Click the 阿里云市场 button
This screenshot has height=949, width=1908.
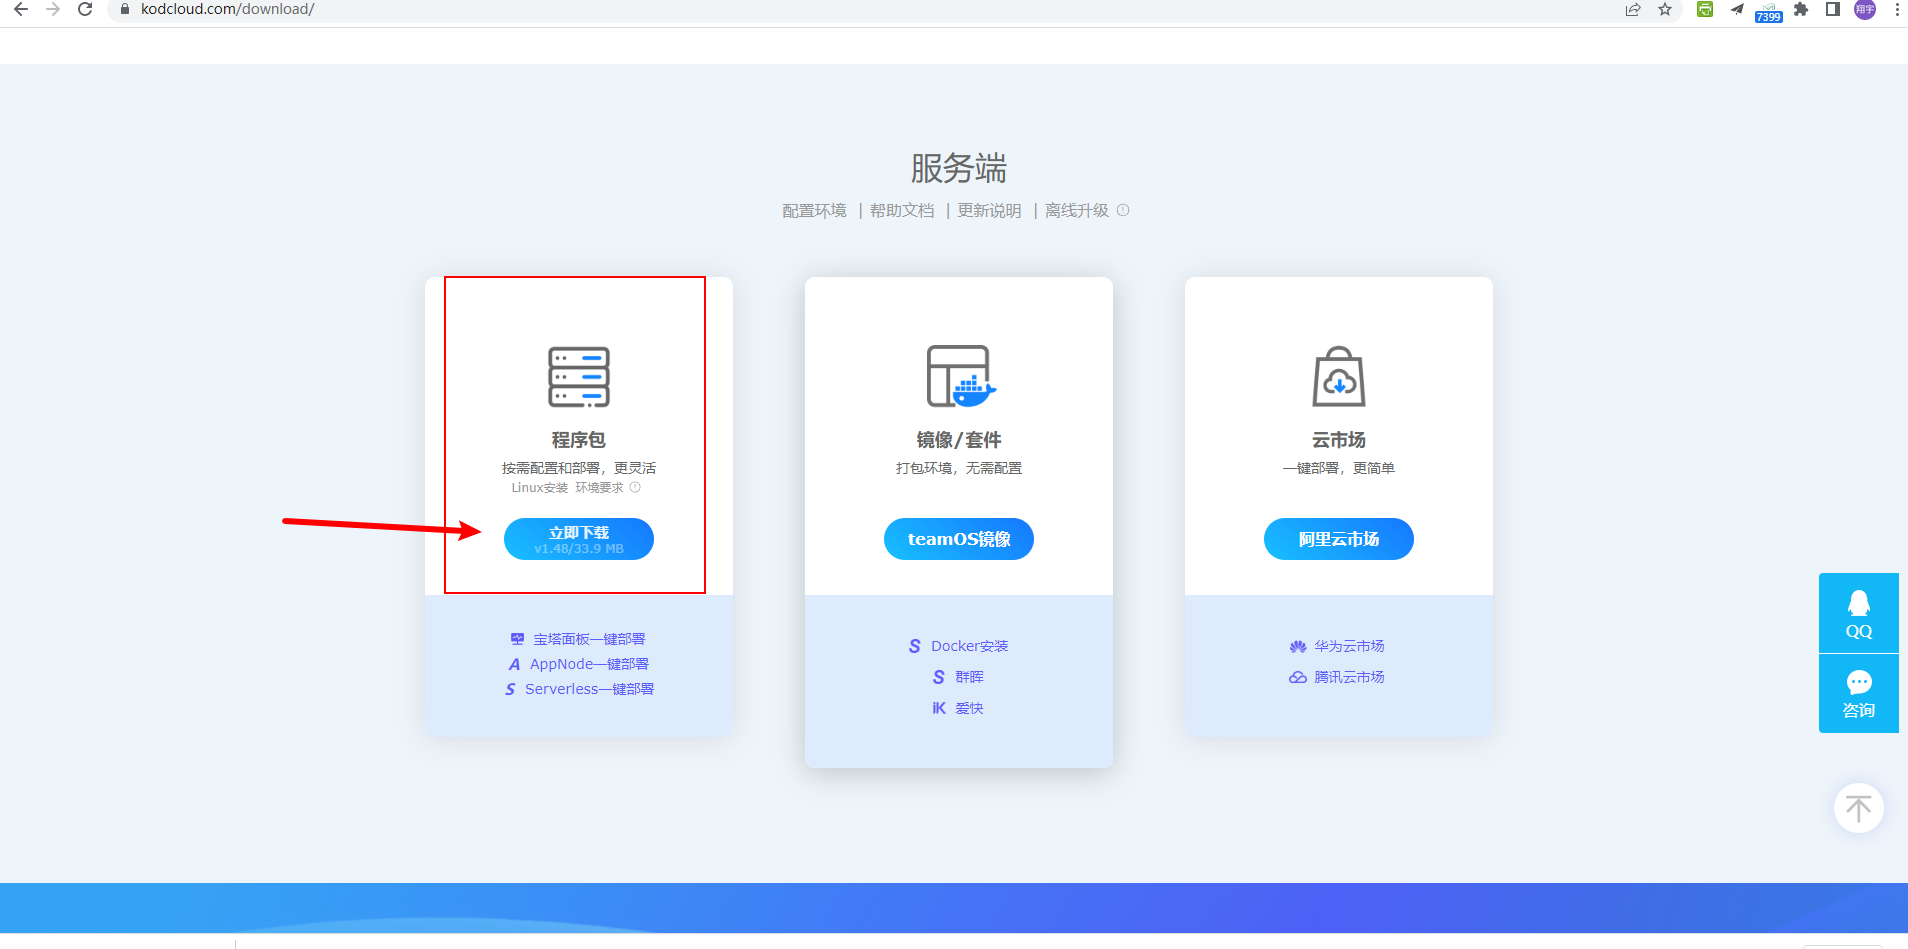coord(1339,539)
